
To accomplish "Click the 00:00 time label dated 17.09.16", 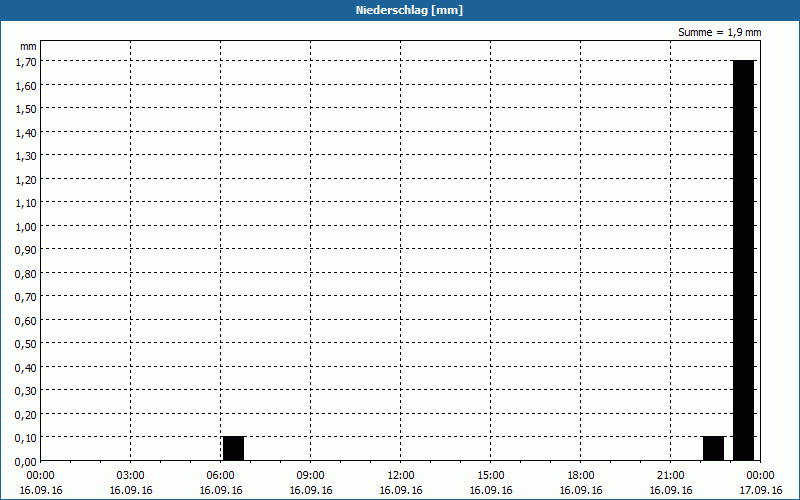I will click(760, 476).
